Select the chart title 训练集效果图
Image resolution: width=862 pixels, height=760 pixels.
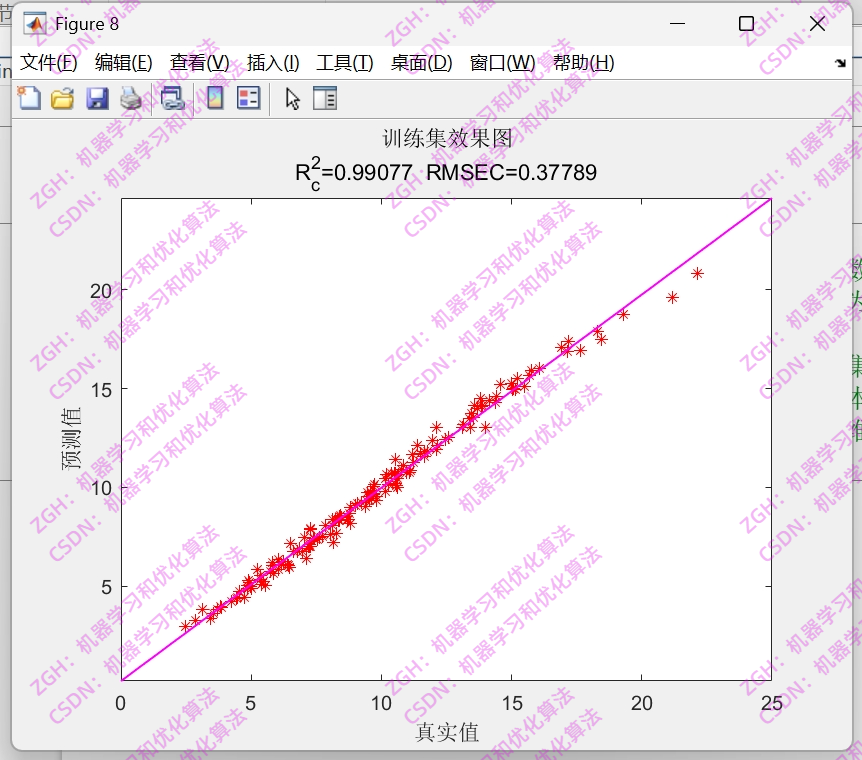coord(447,140)
